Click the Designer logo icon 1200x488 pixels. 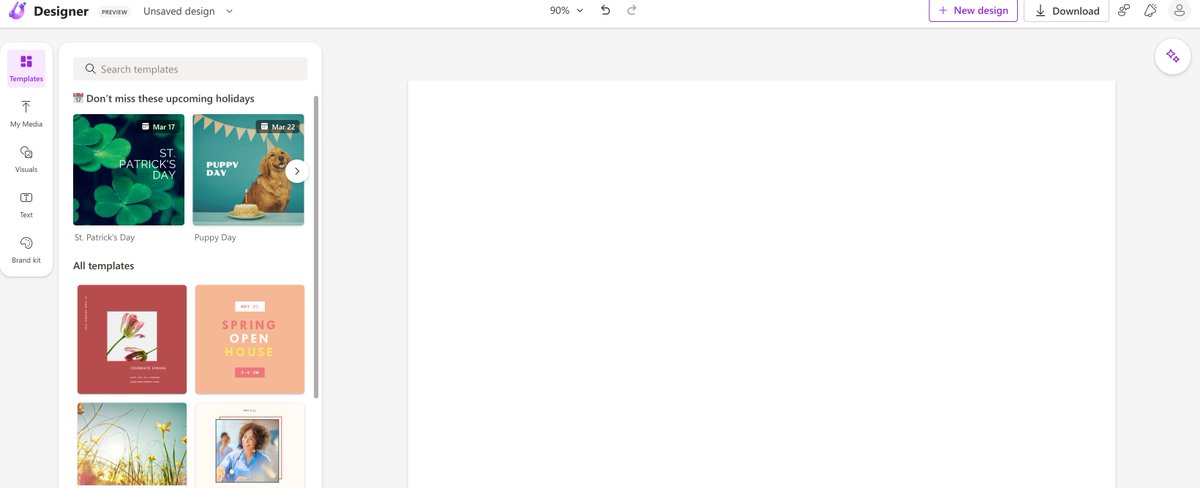(17, 11)
